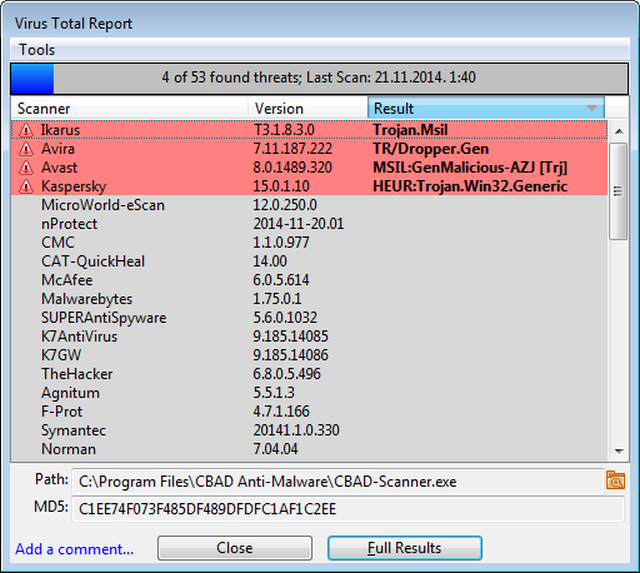Screen dimensions: 640x573
Task: Click version 12.0.250.0 cell
Action: pos(285,205)
